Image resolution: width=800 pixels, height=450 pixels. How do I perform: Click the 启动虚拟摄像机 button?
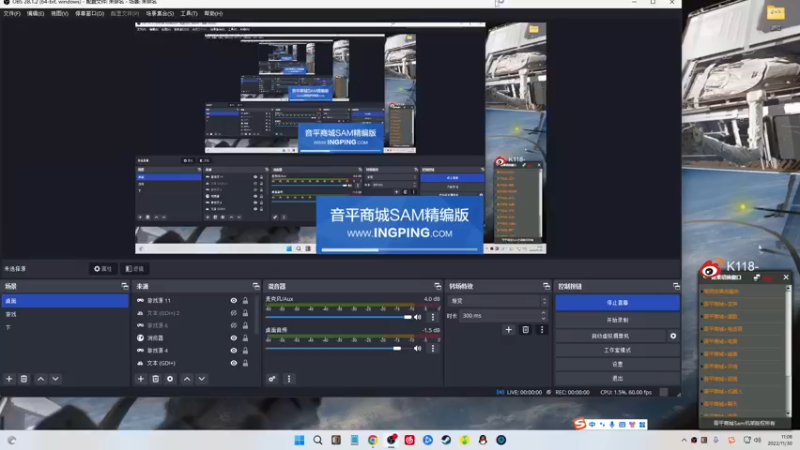pos(610,336)
